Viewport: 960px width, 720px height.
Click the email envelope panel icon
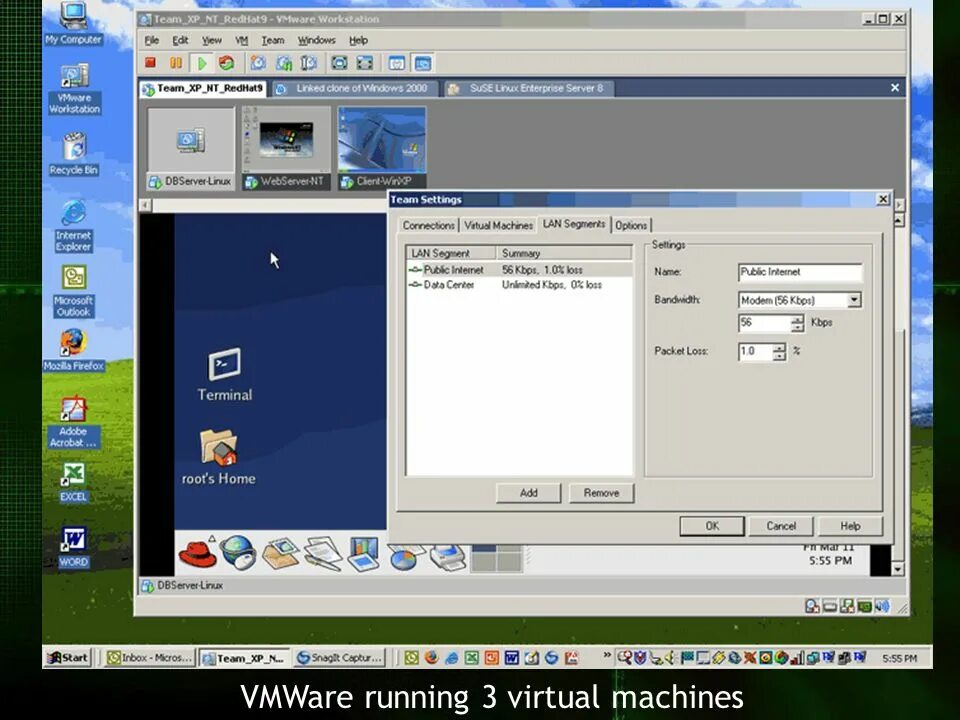coord(280,552)
